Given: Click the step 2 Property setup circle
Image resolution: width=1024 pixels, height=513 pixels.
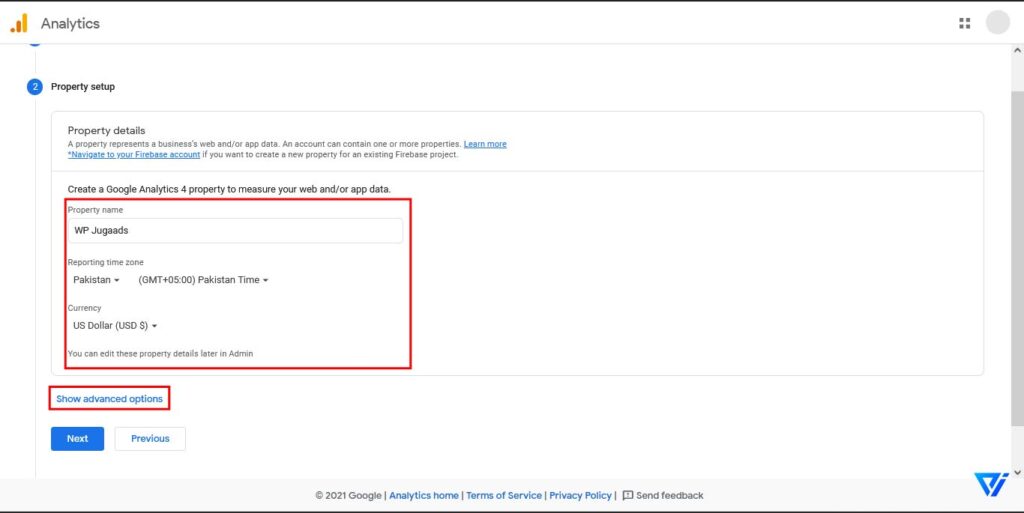Looking at the screenshot, I should [x=35, y=87].
